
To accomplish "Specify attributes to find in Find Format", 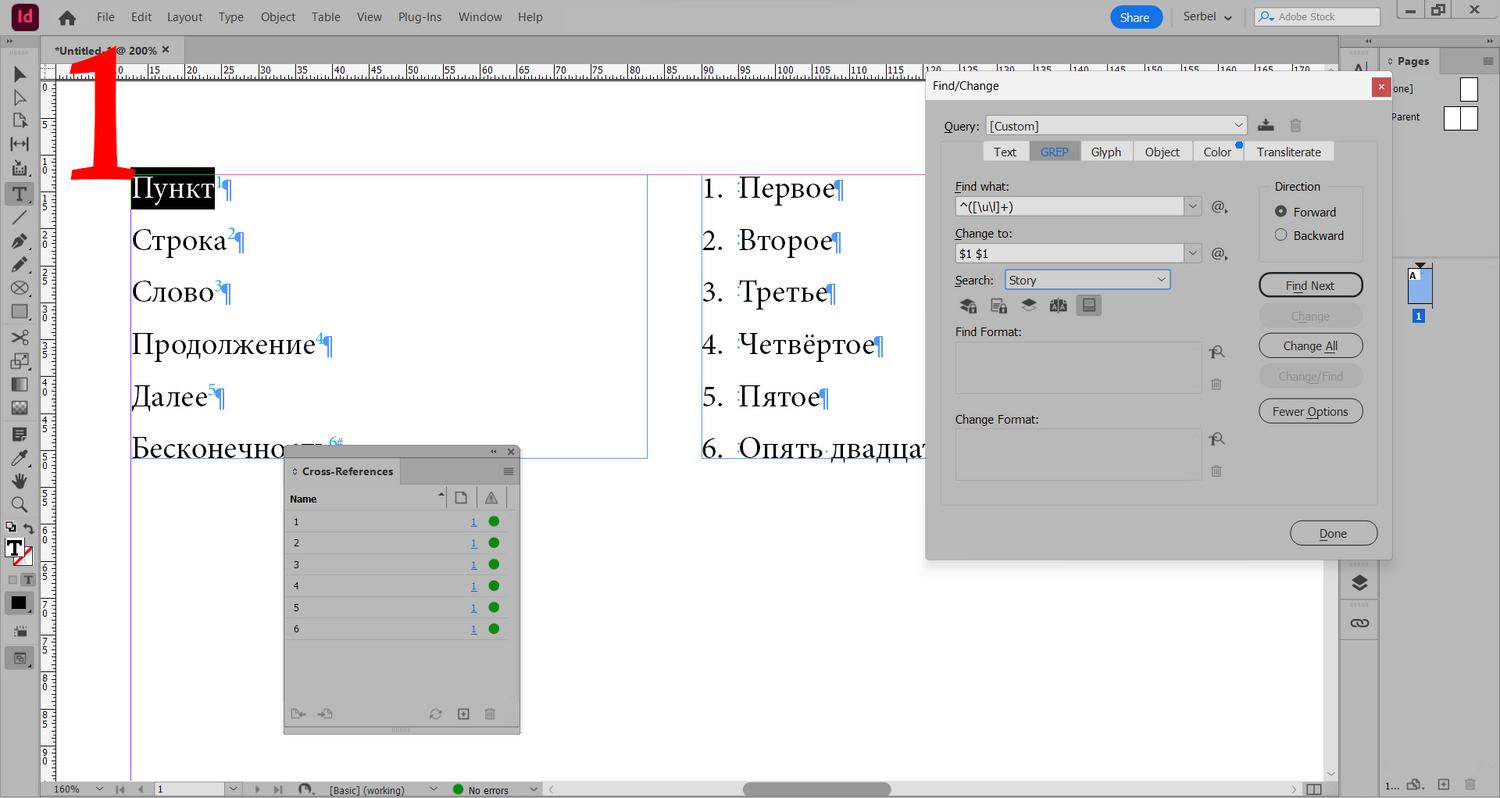I will [x=1216, y=352].
